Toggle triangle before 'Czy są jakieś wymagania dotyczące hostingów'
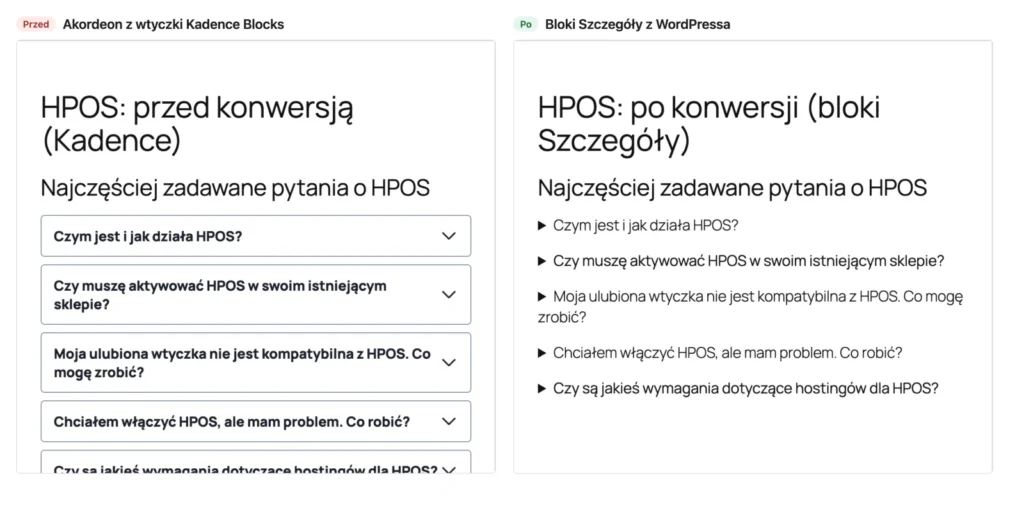The image size is (1024, 506). point(541,388)
